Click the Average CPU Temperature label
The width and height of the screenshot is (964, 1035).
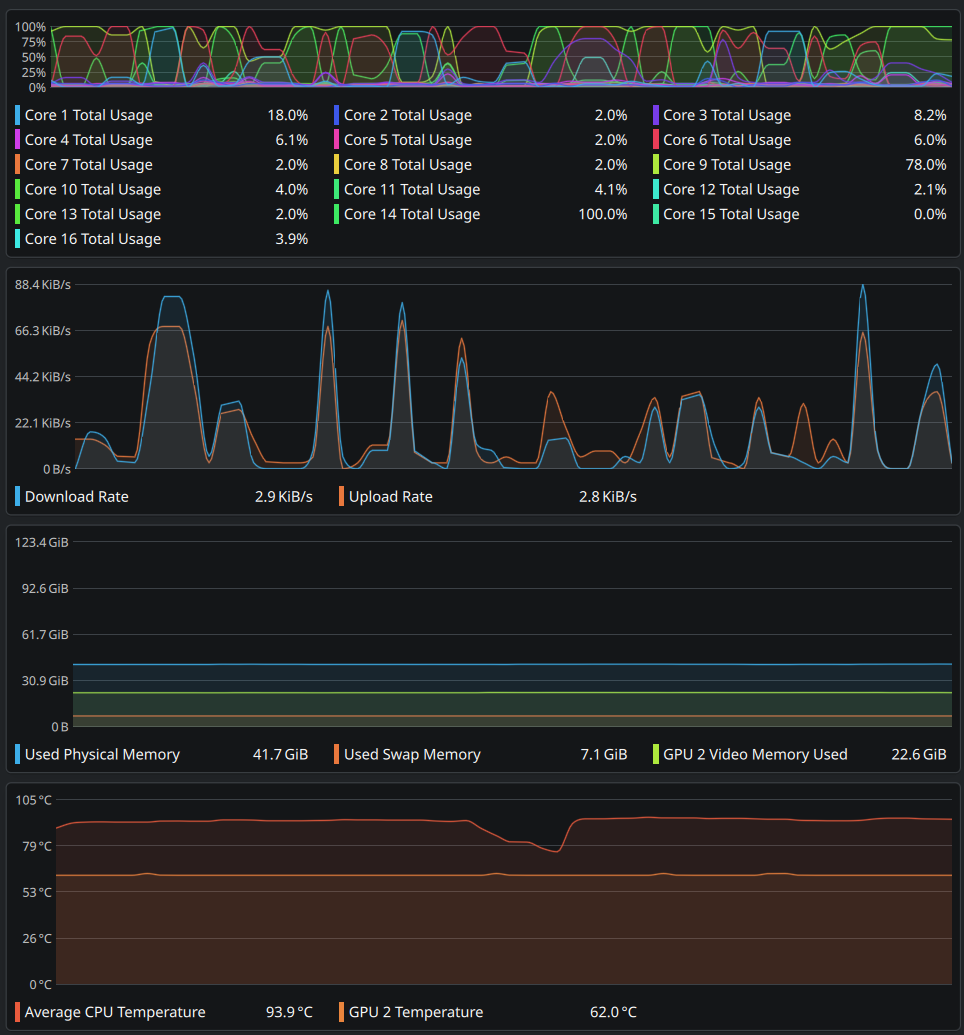click(115, 1012)
